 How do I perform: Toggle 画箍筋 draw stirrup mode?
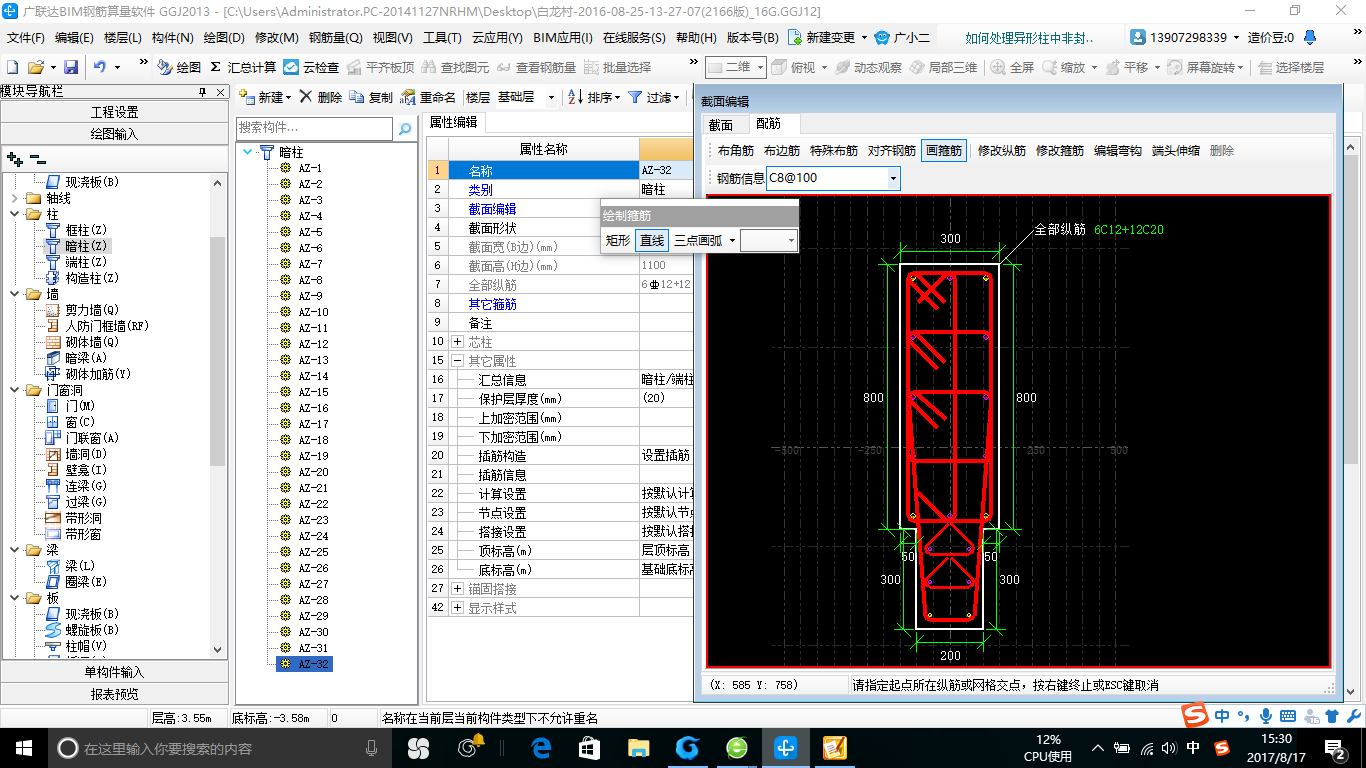pos(944,151)
